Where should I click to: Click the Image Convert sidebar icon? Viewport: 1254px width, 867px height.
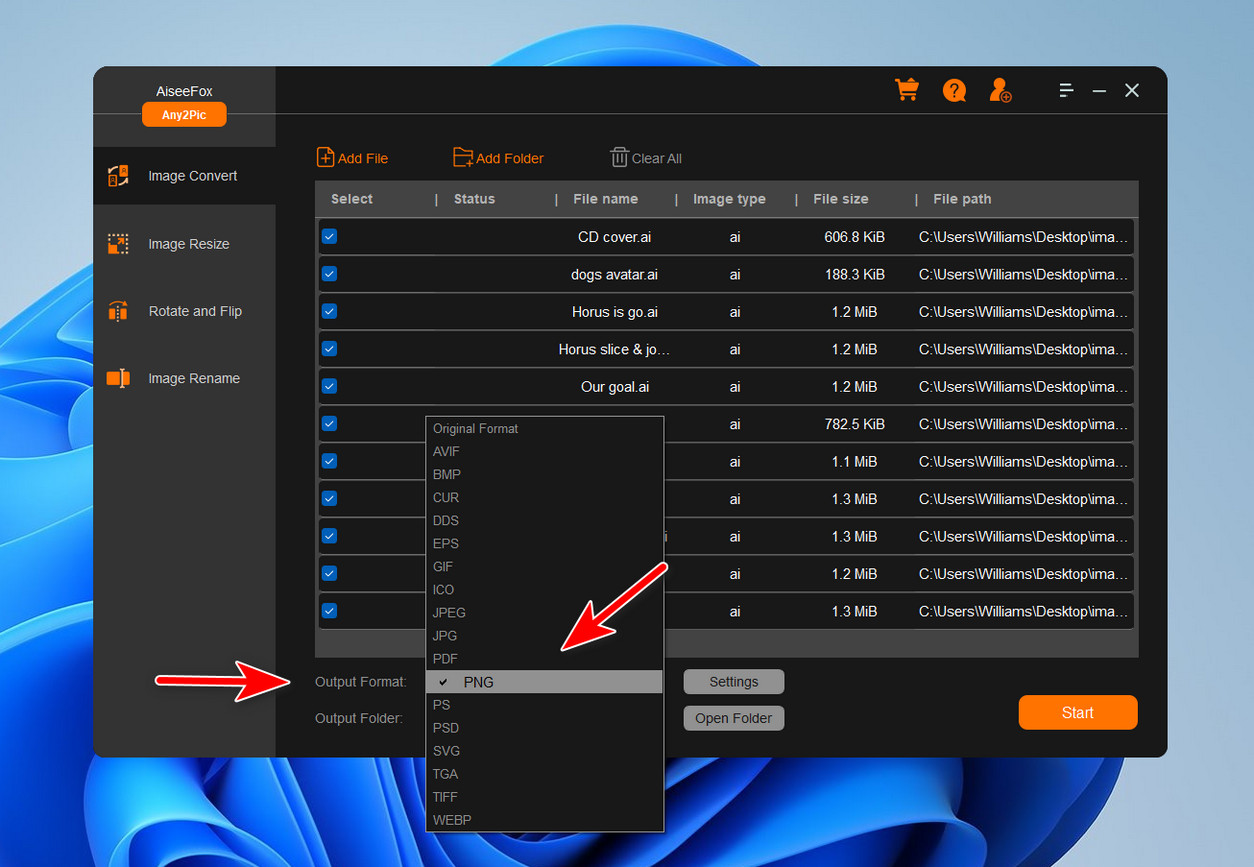point(118,176)
